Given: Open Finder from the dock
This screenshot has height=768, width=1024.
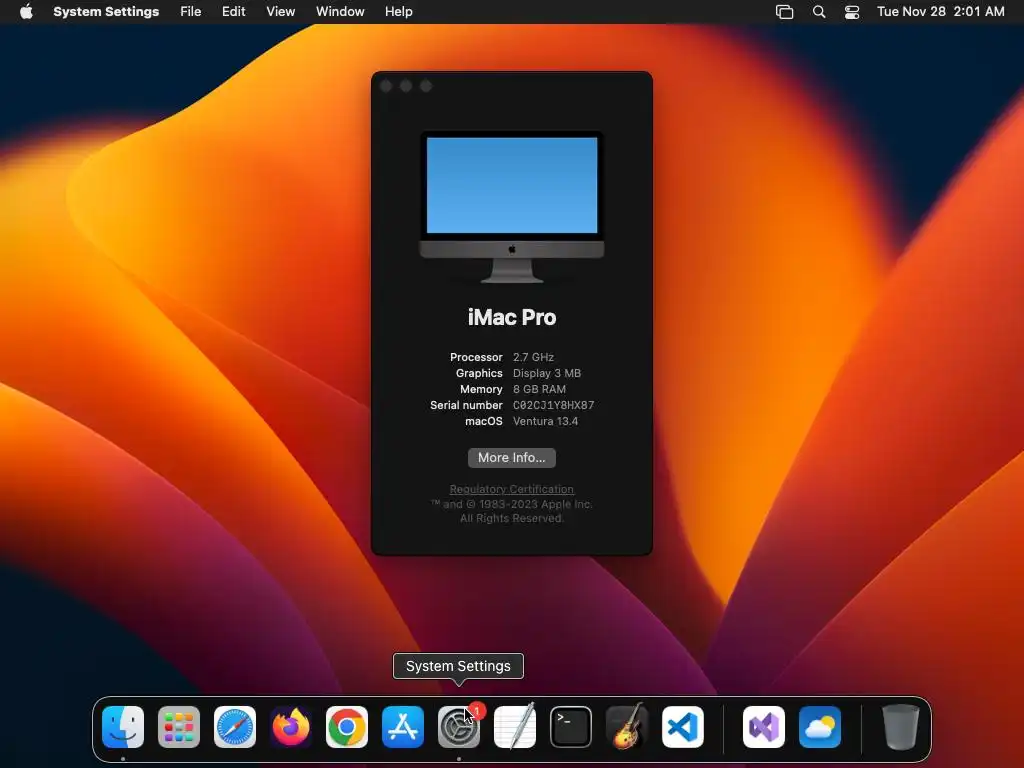Looking at the screenshot, I should (x=123, y=727).
